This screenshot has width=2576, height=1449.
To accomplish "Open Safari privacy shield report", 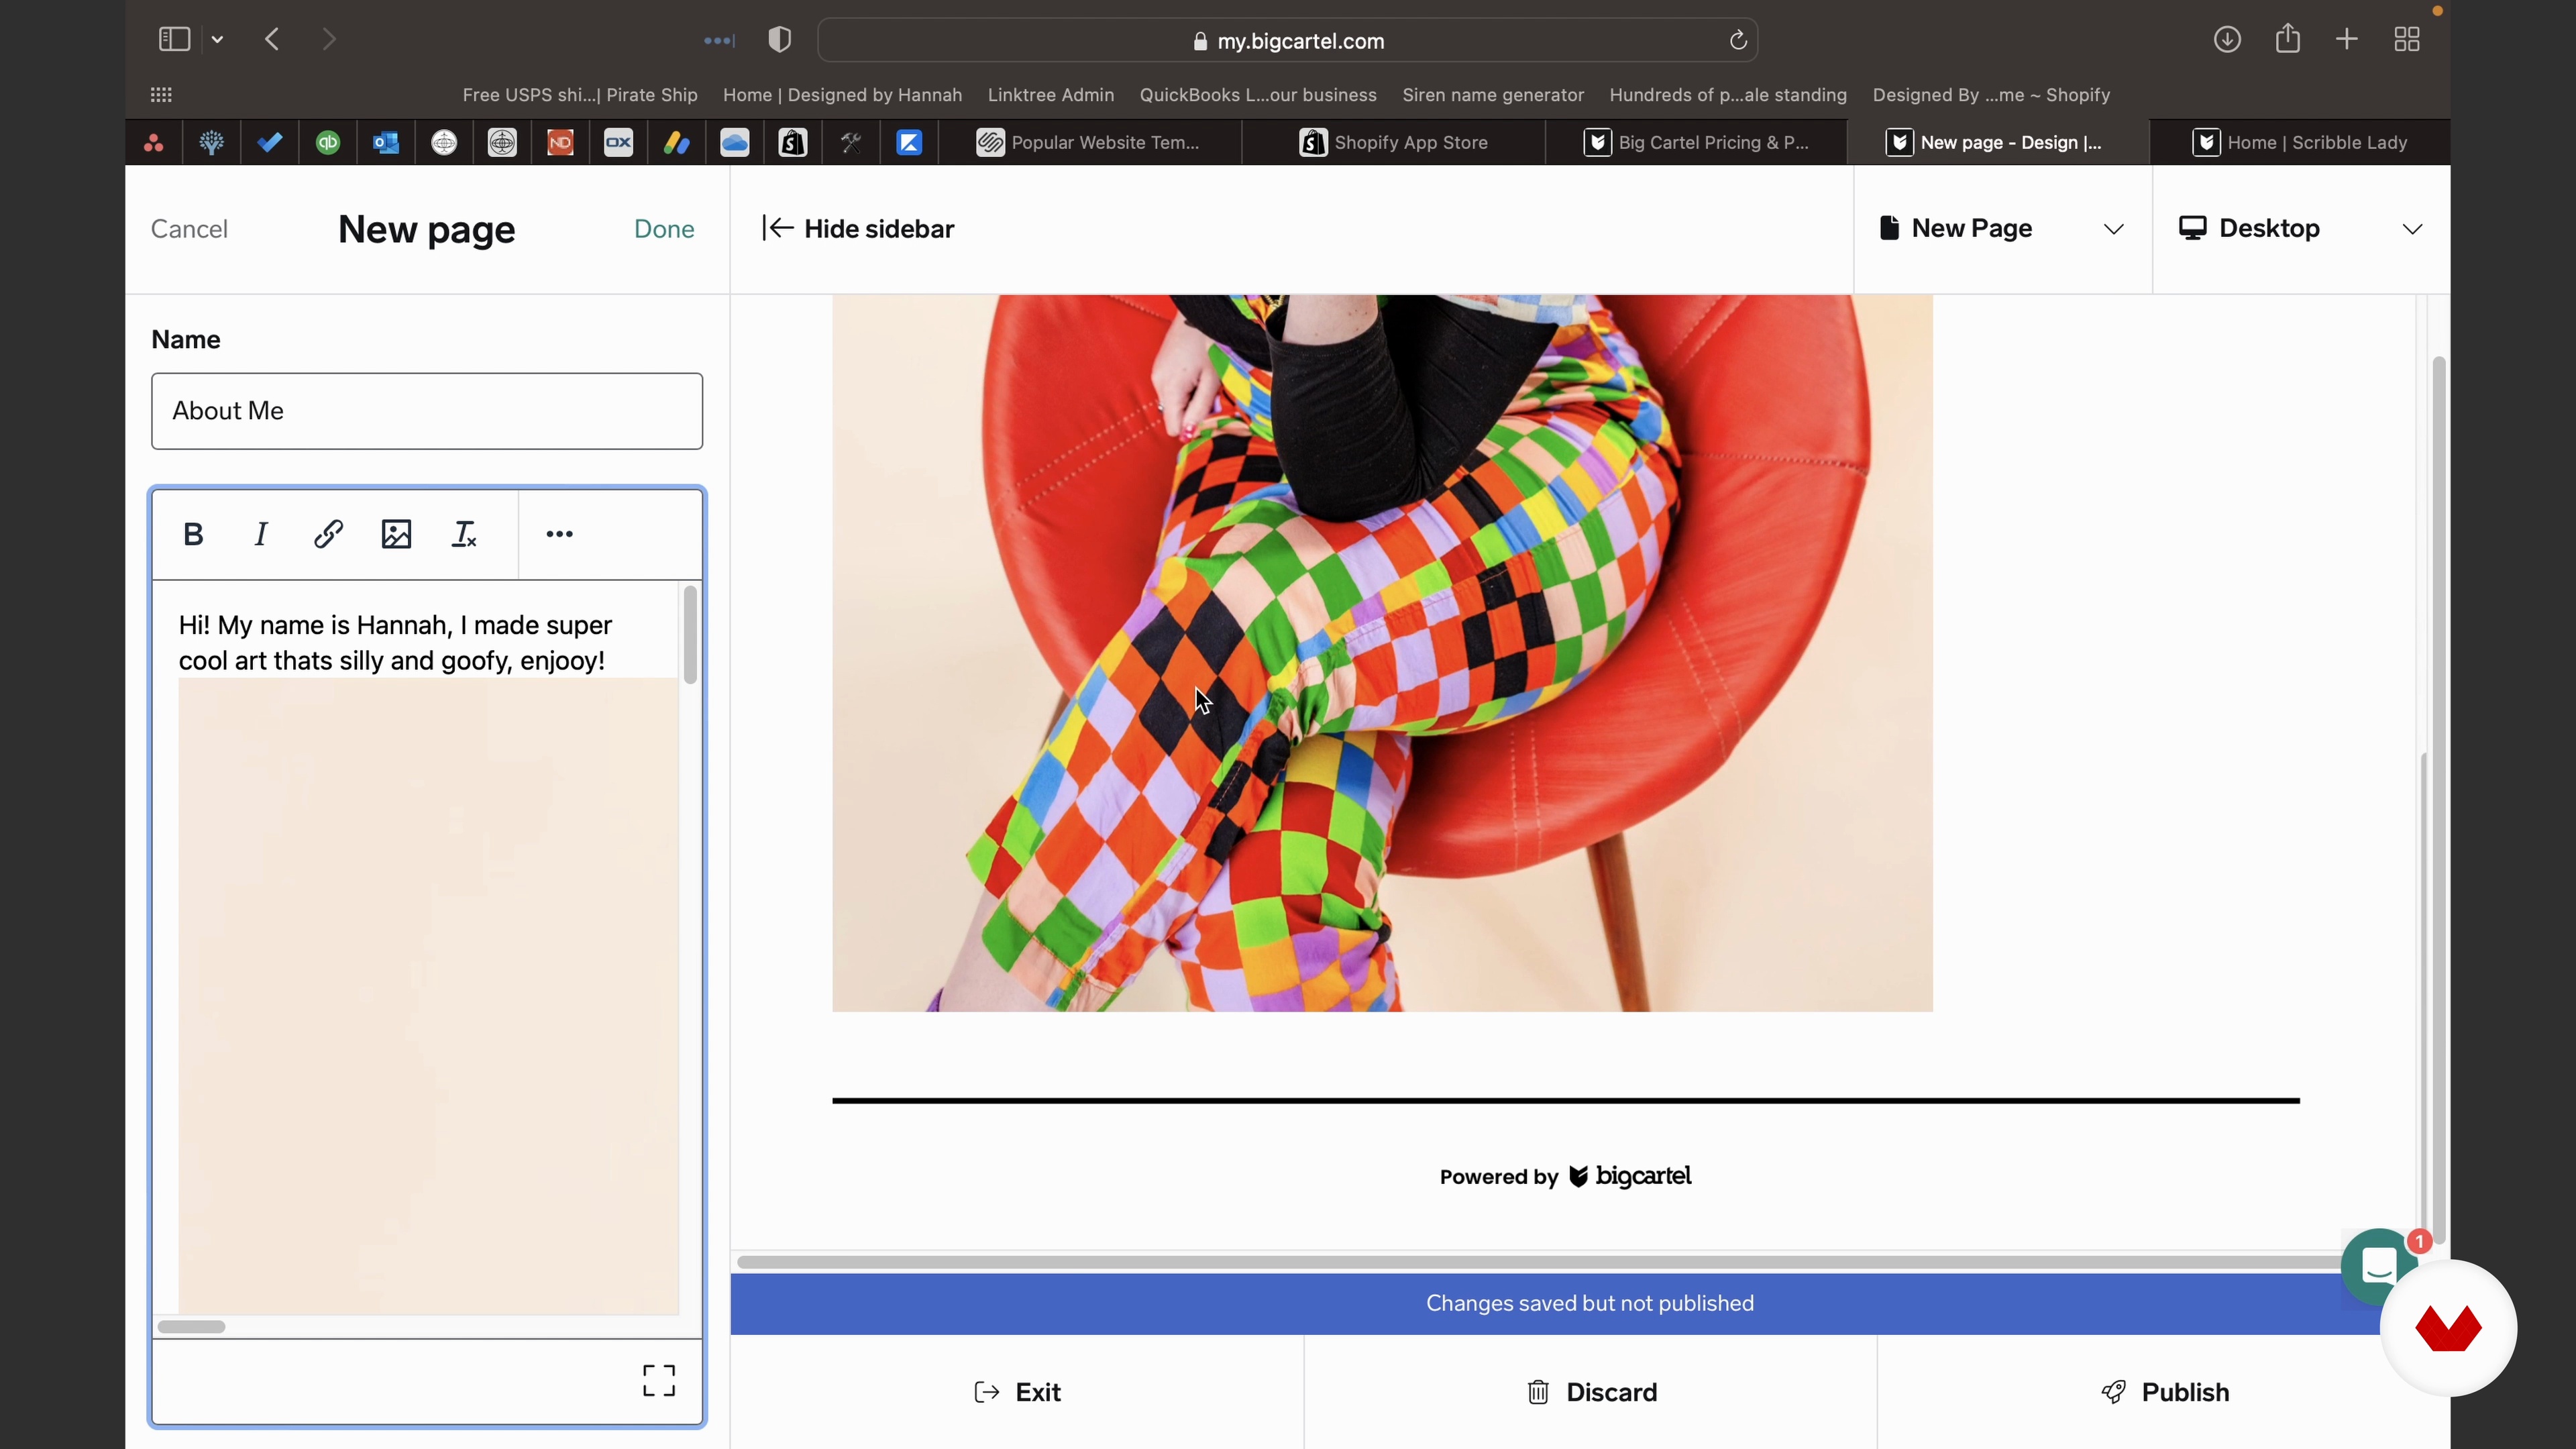I will pos(780,40).
